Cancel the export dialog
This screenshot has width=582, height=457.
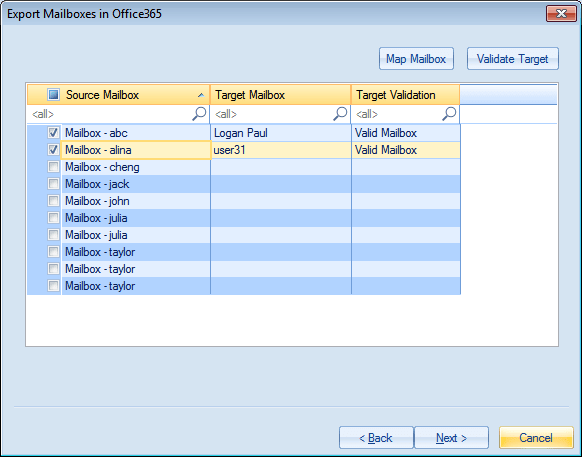[536, 438]
